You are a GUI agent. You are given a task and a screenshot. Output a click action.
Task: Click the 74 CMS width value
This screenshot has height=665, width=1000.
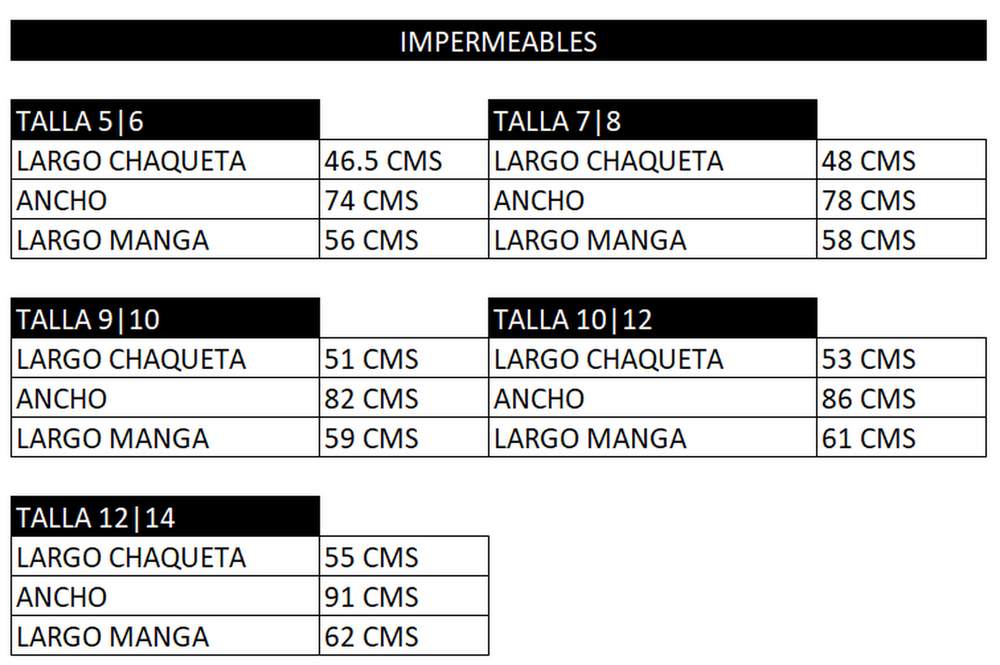(403, 200)
